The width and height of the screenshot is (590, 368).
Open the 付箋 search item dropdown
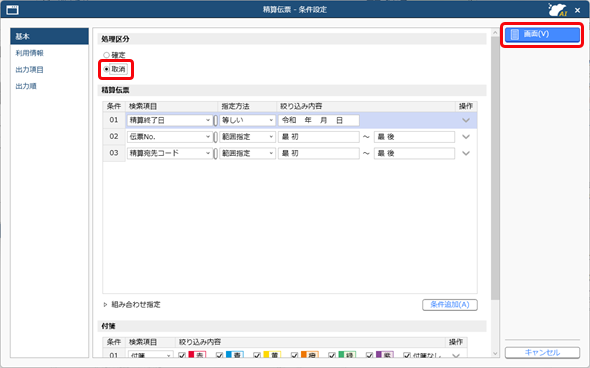pos(151,355)
